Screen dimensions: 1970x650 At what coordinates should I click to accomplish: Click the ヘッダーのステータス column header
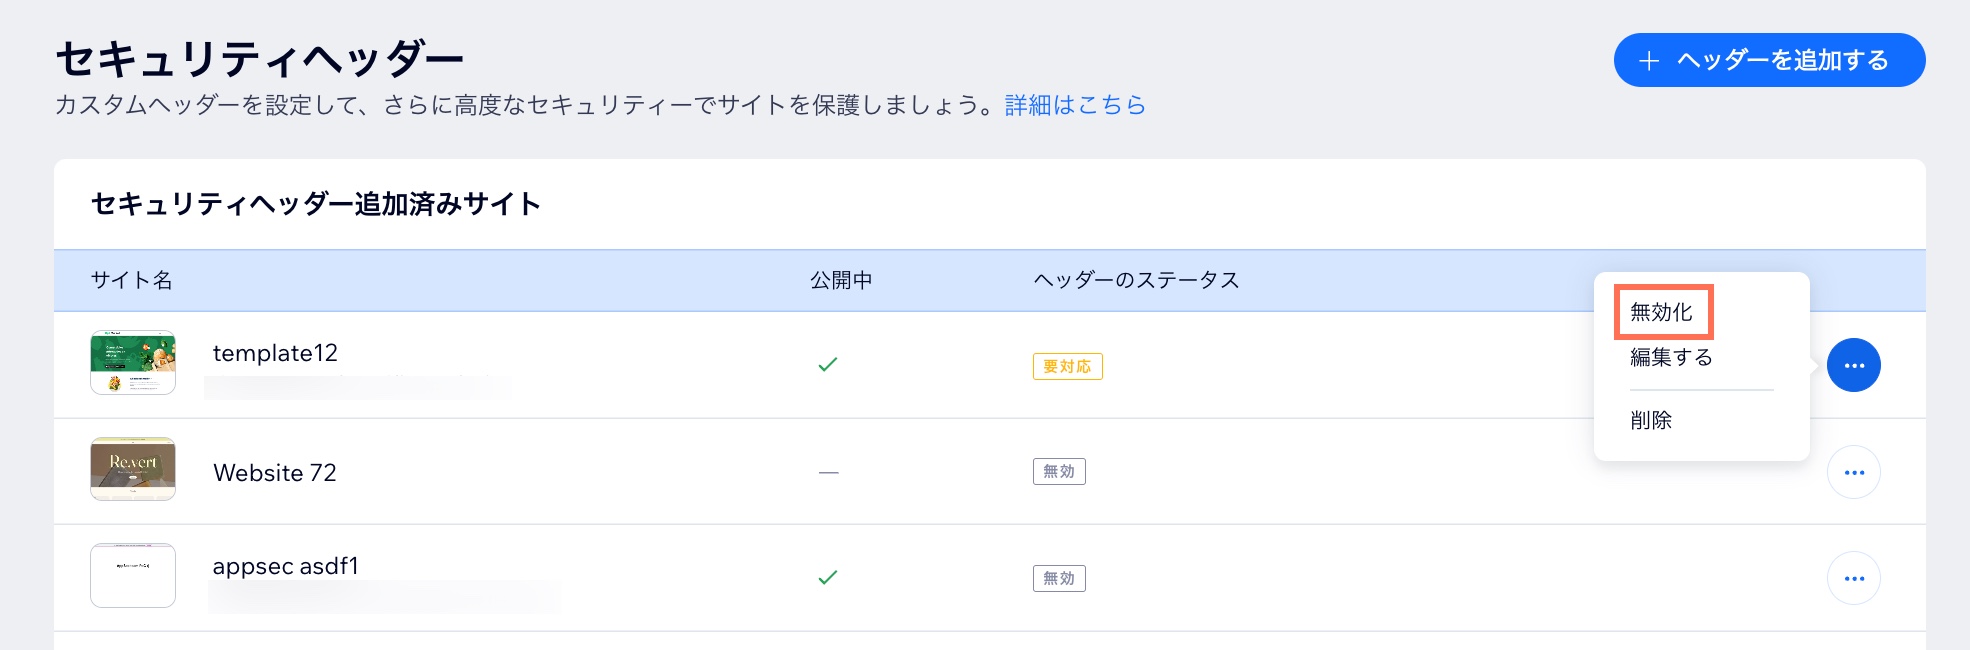click(x=1136, y=281)
